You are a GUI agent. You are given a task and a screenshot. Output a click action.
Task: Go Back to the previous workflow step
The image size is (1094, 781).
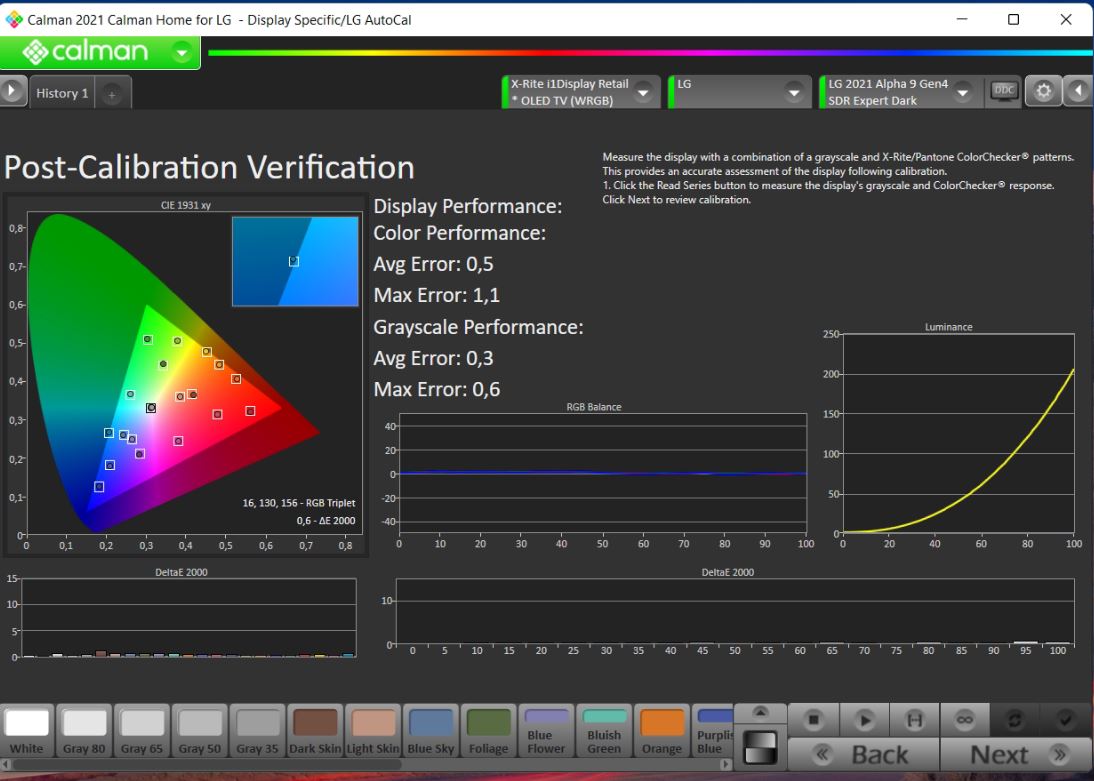pos(864,754)
